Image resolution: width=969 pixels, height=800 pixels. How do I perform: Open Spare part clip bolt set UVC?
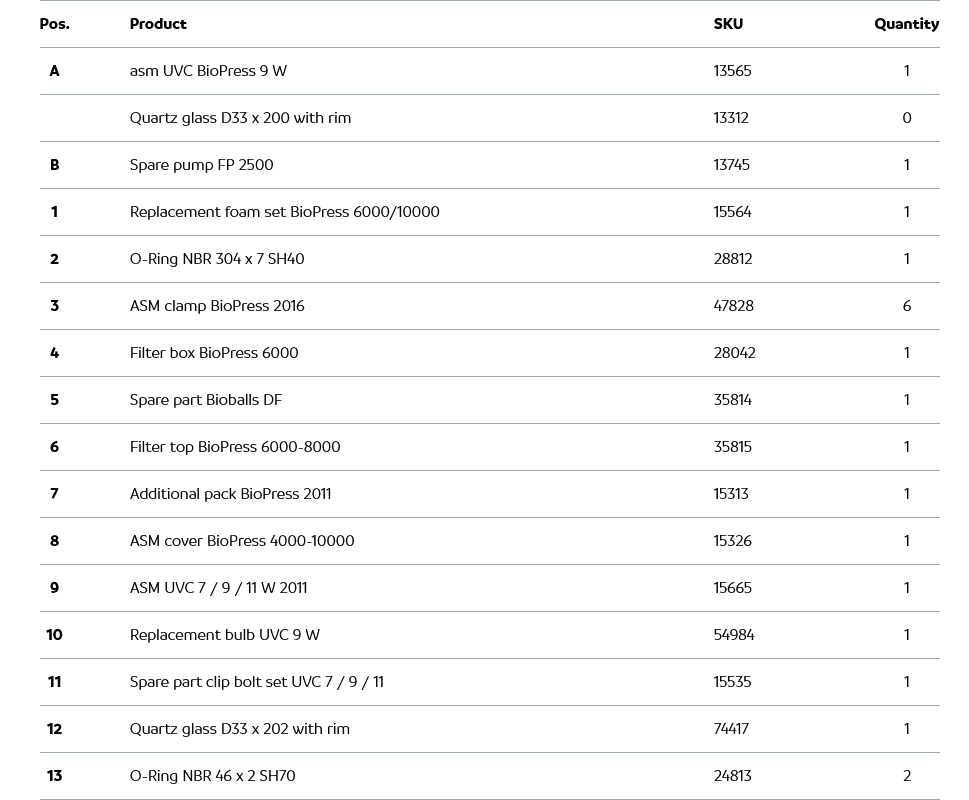[x=257, y=682]
